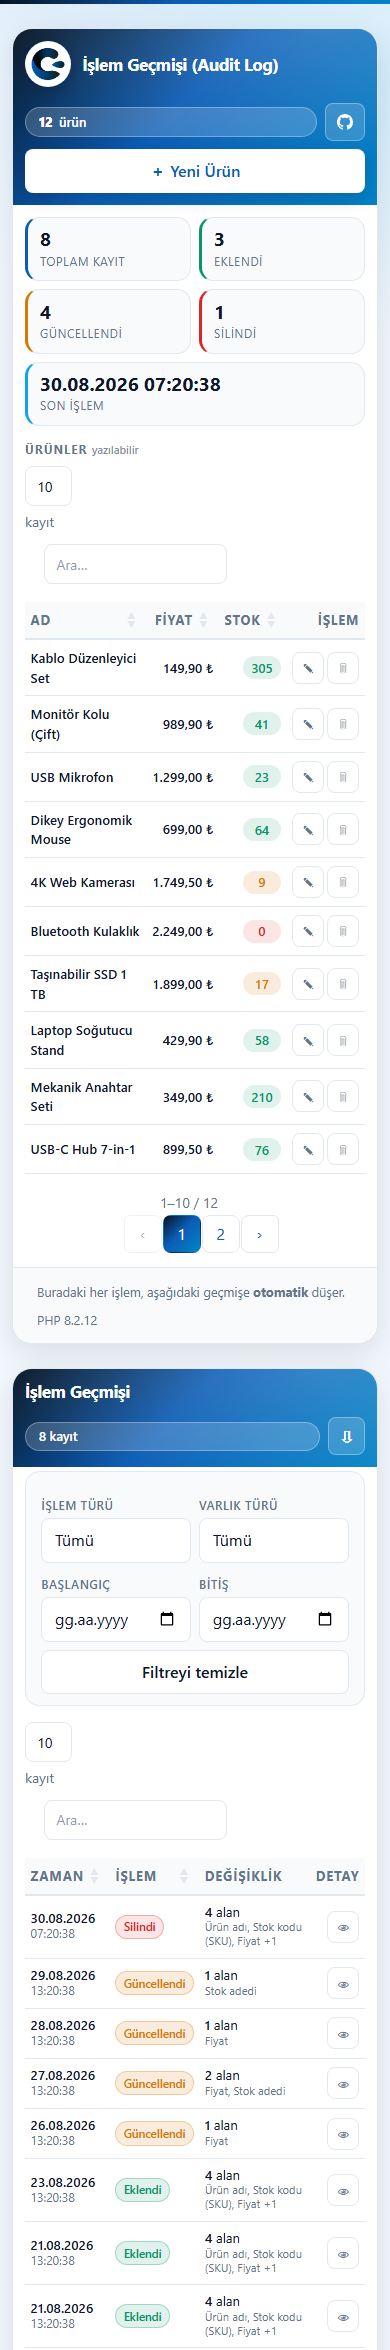Open the İşlem Türü dropdown
Viewport: 390px width, 2350px height.
(x=116, y=1540)
